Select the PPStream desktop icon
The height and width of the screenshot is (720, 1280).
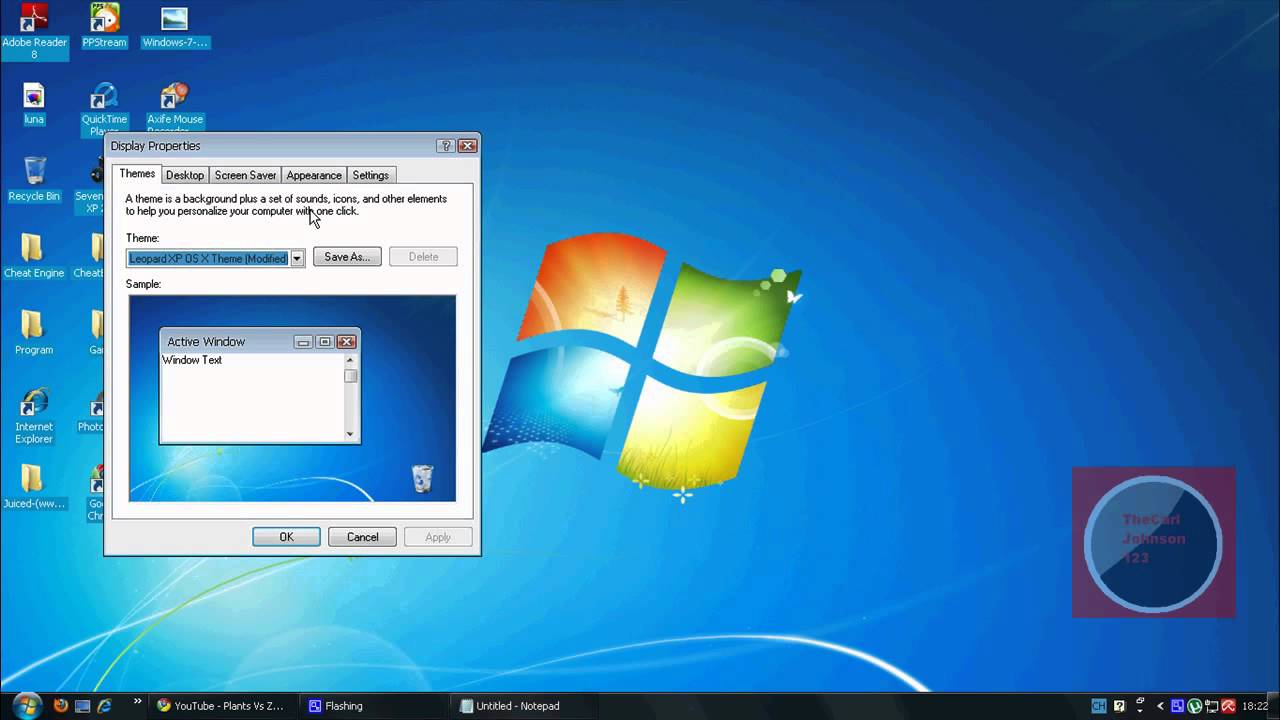pos(104,26)
